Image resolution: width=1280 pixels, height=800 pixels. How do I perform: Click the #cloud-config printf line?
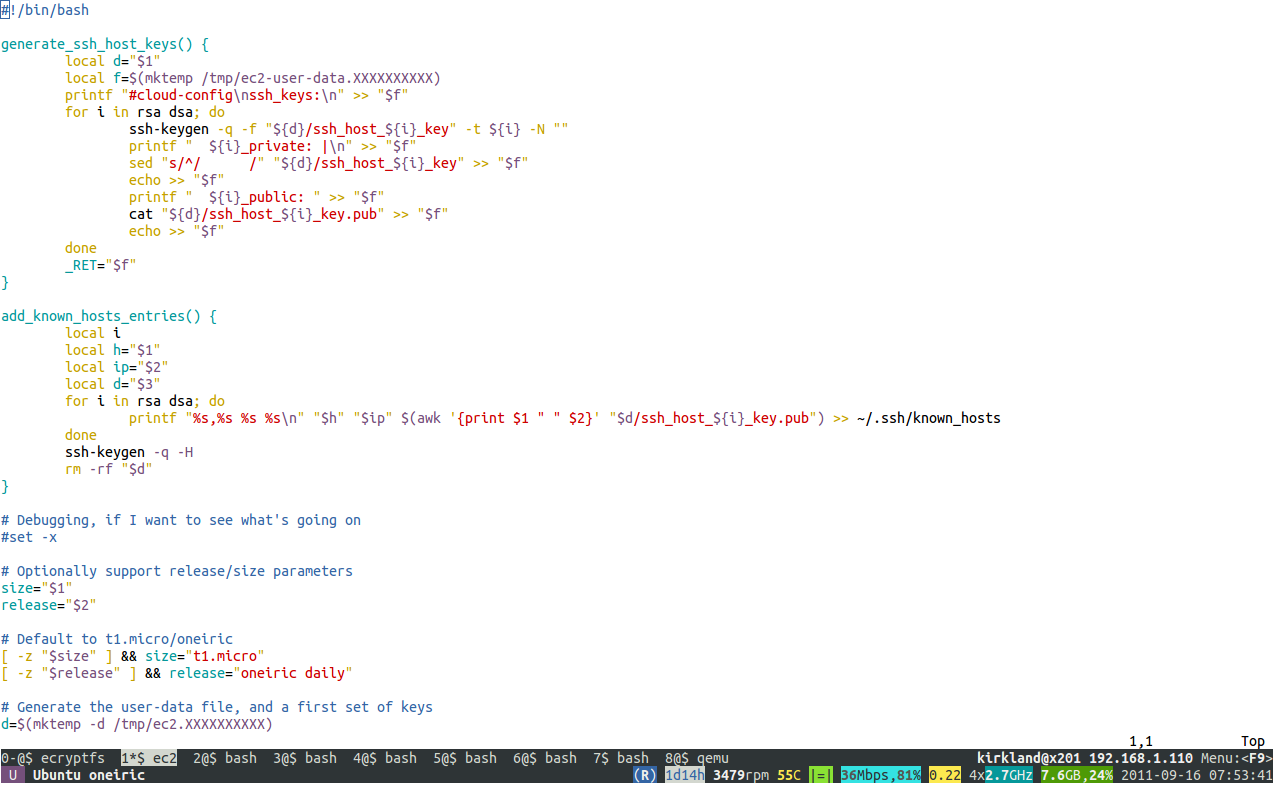click(x=237, y=95)
